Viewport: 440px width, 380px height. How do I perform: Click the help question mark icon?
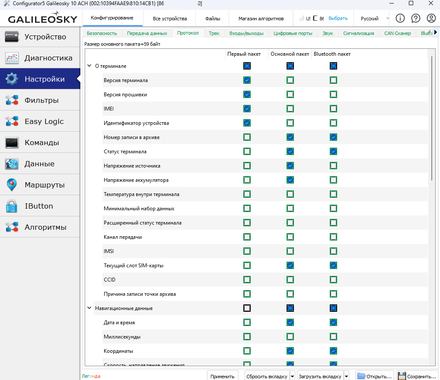coord(416,18)
